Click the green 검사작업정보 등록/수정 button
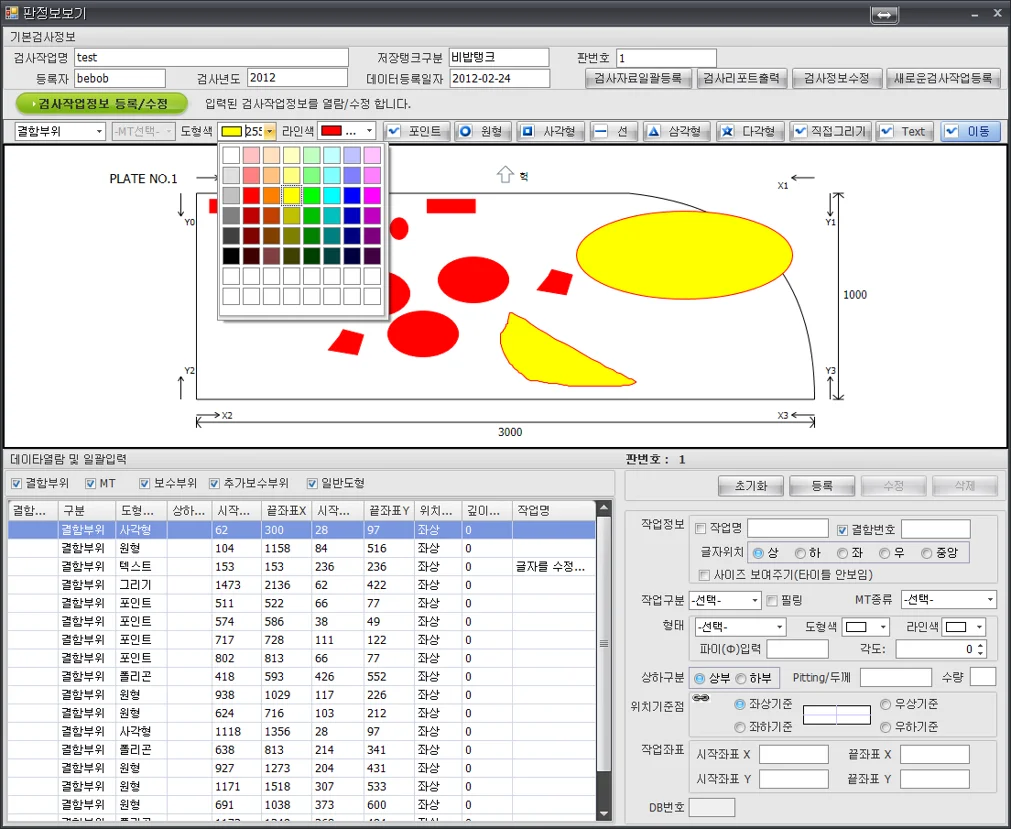Screen dimensions: 1011x829 pos(102,103)
